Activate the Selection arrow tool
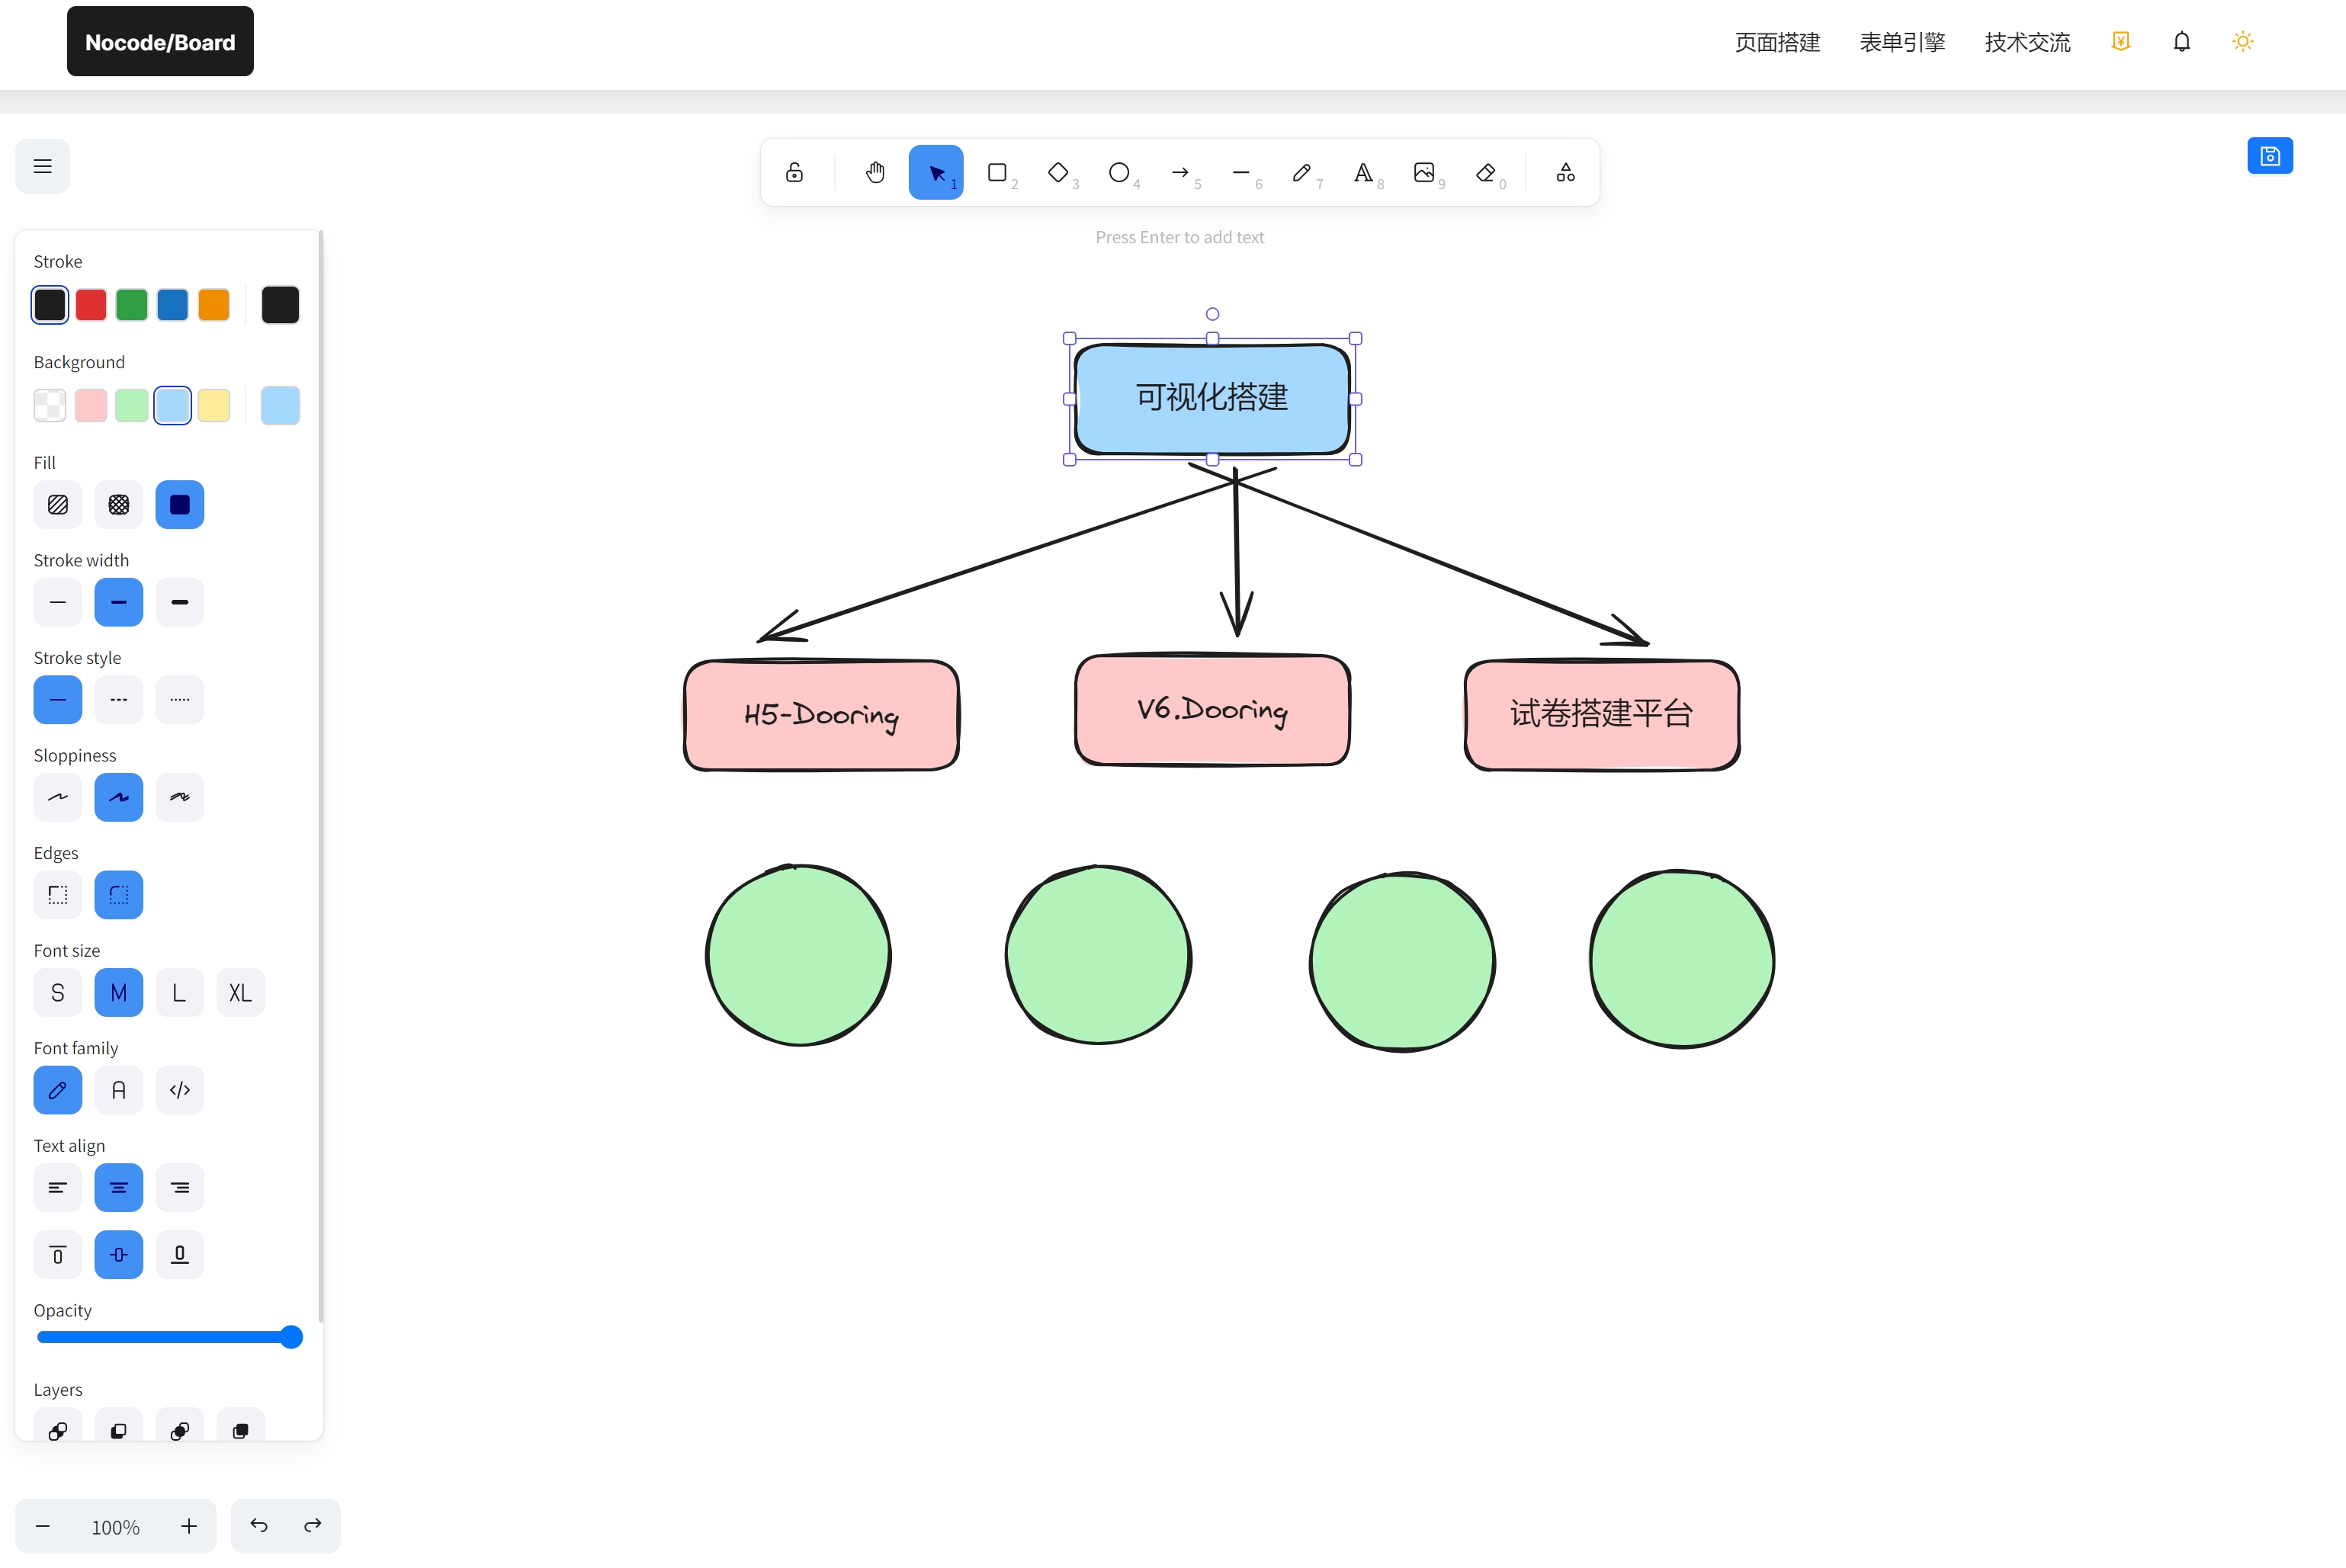2346x1568 pixels. (x=936, y=173)
